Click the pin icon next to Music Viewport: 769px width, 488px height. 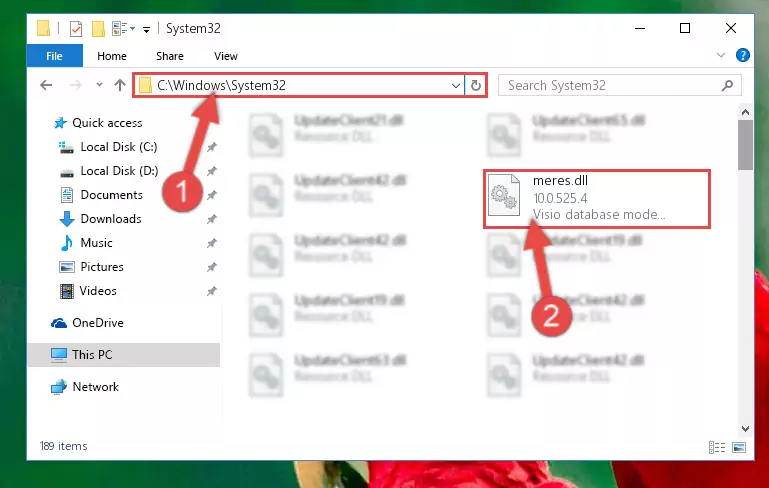point(212,243)
